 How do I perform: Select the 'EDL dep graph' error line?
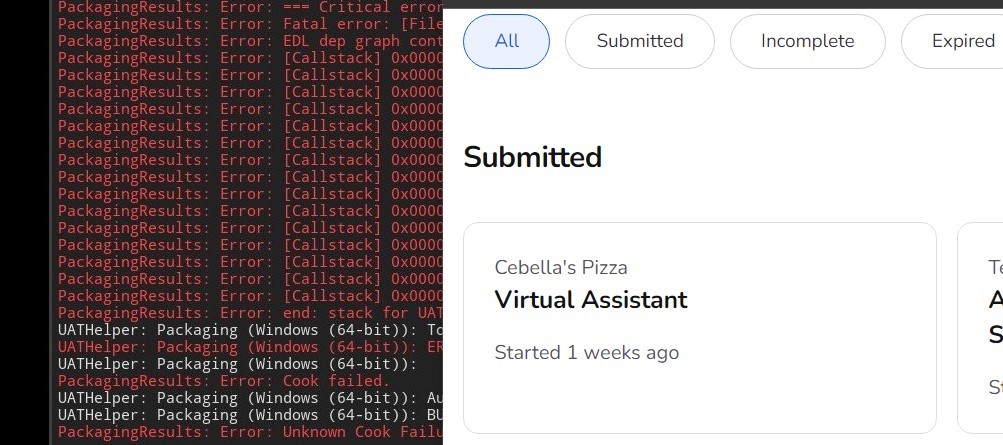coord(250,41)
